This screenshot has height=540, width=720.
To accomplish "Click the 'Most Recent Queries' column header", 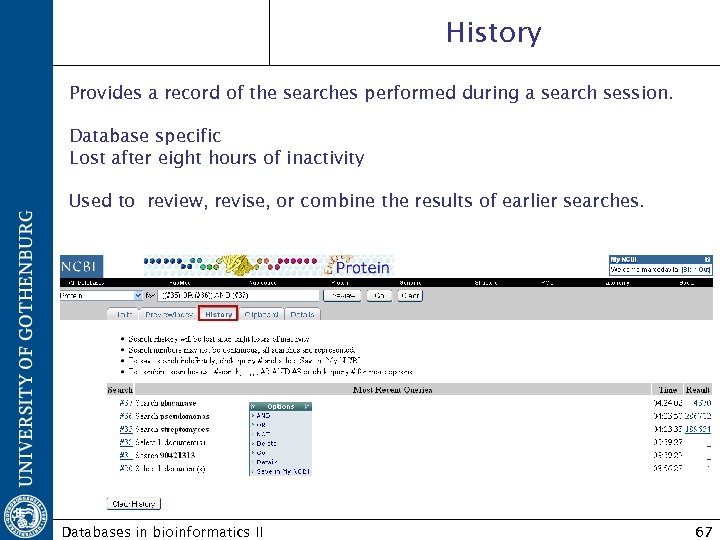I will [x=393, y=390].
